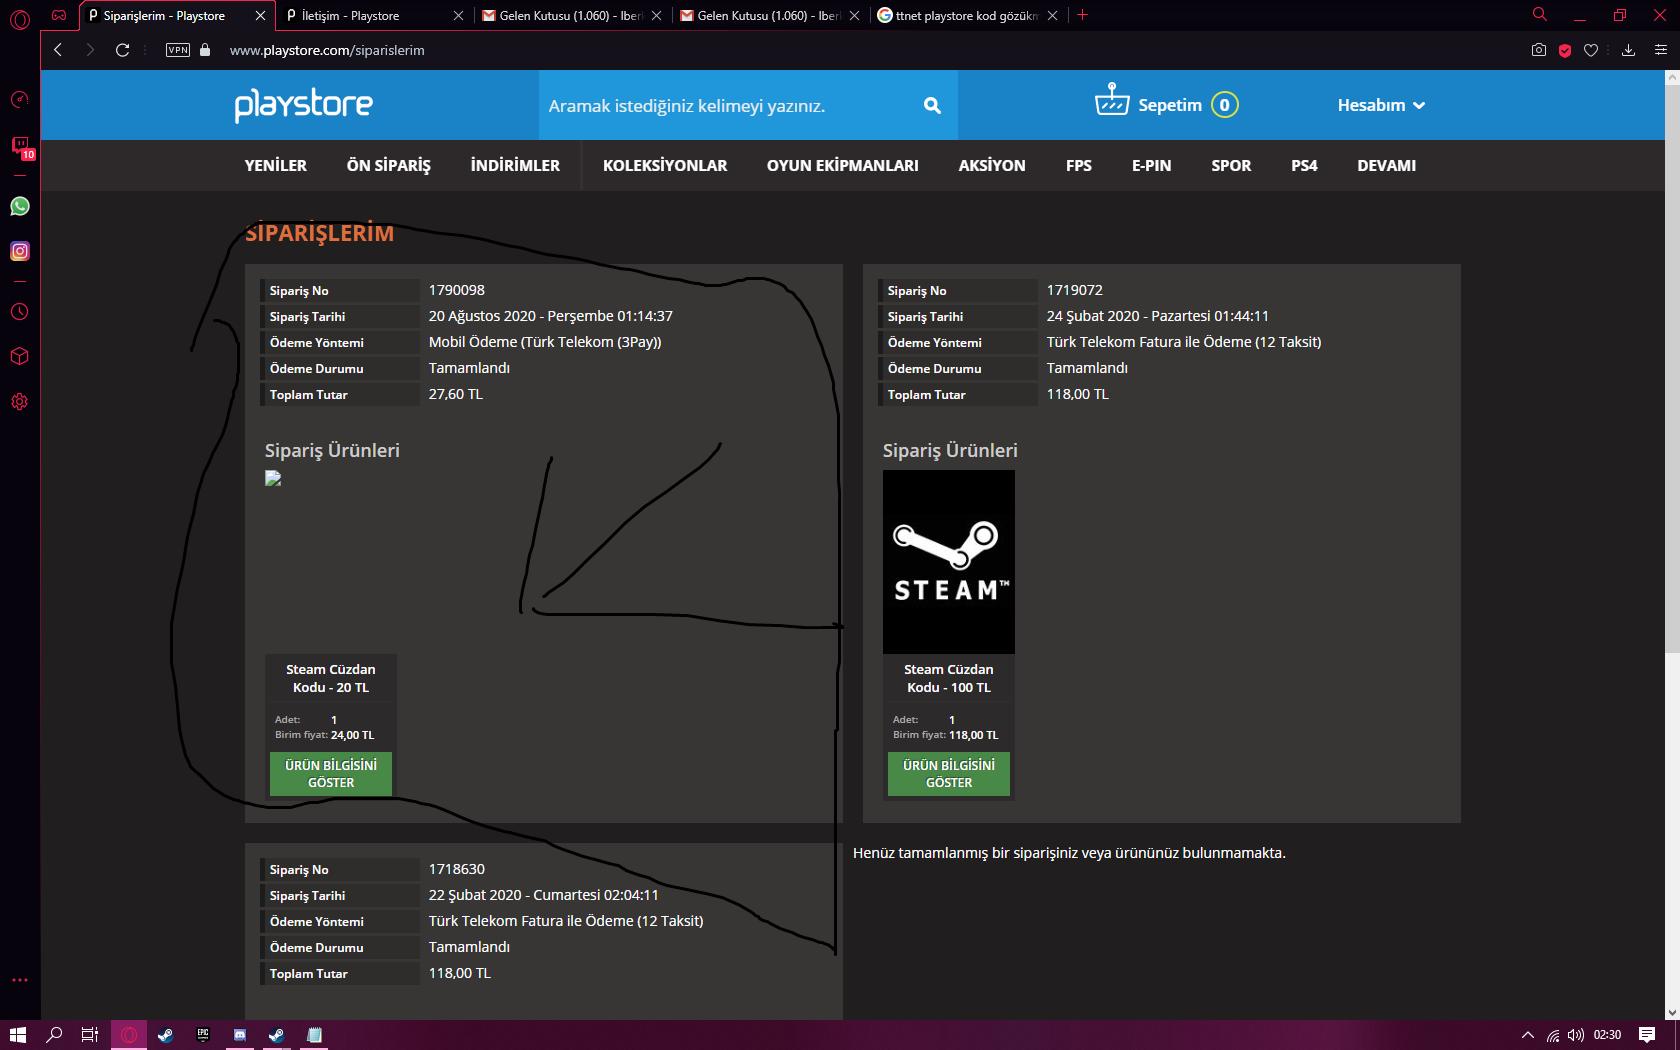Click the easy setup sliders icon
Screen dimensions: 1680x1050
pyautogui.click(x=1662, y=50)
